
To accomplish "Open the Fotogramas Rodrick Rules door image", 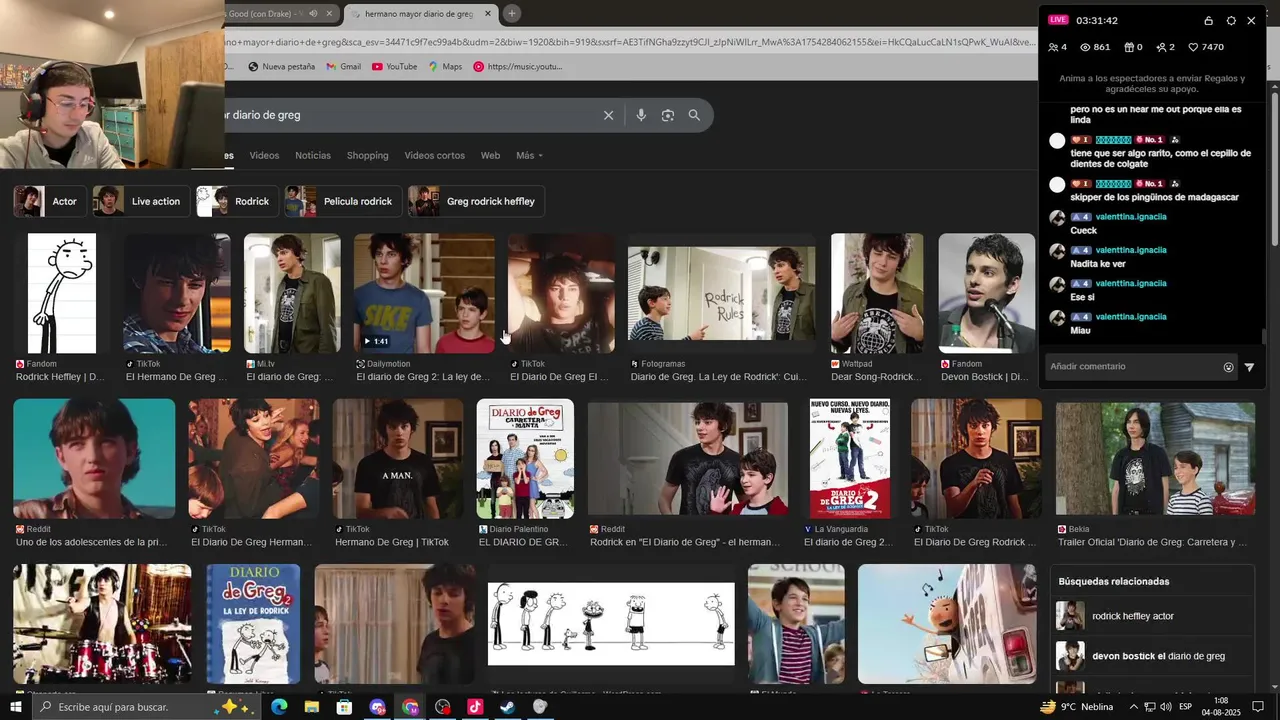I will [x=721, y=293].
